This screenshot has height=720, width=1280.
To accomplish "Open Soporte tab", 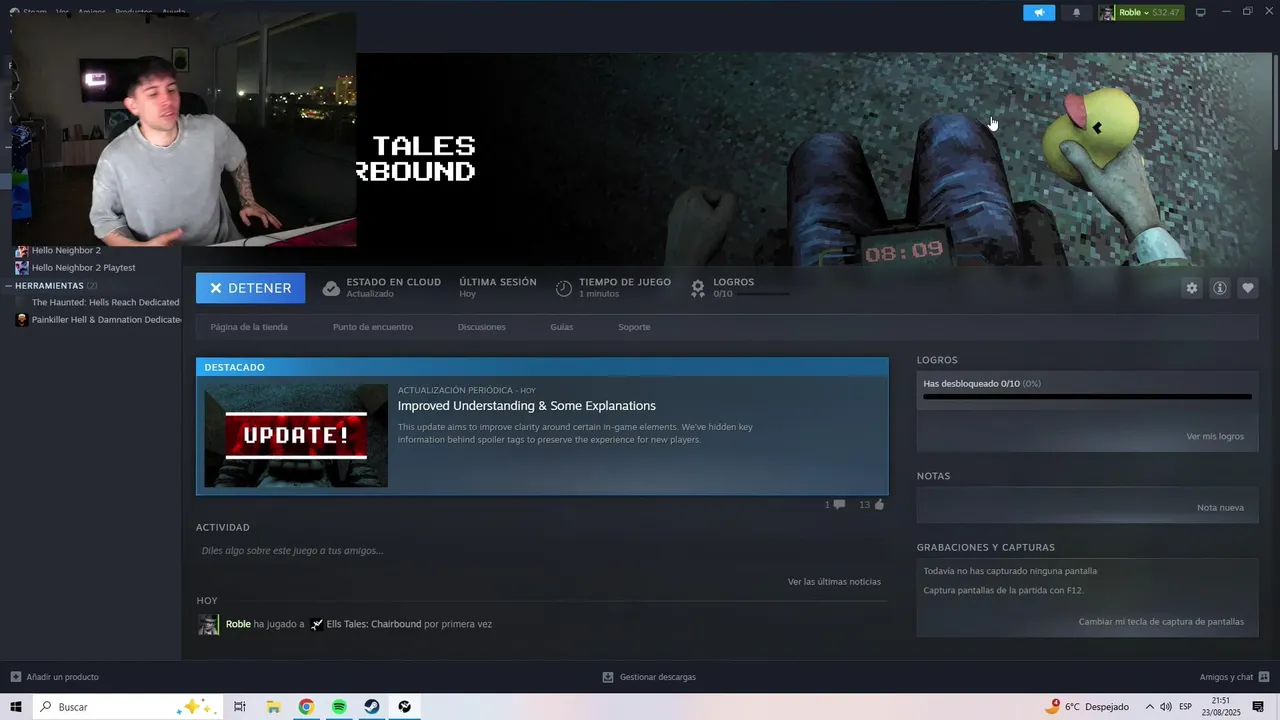I will 634,327.
